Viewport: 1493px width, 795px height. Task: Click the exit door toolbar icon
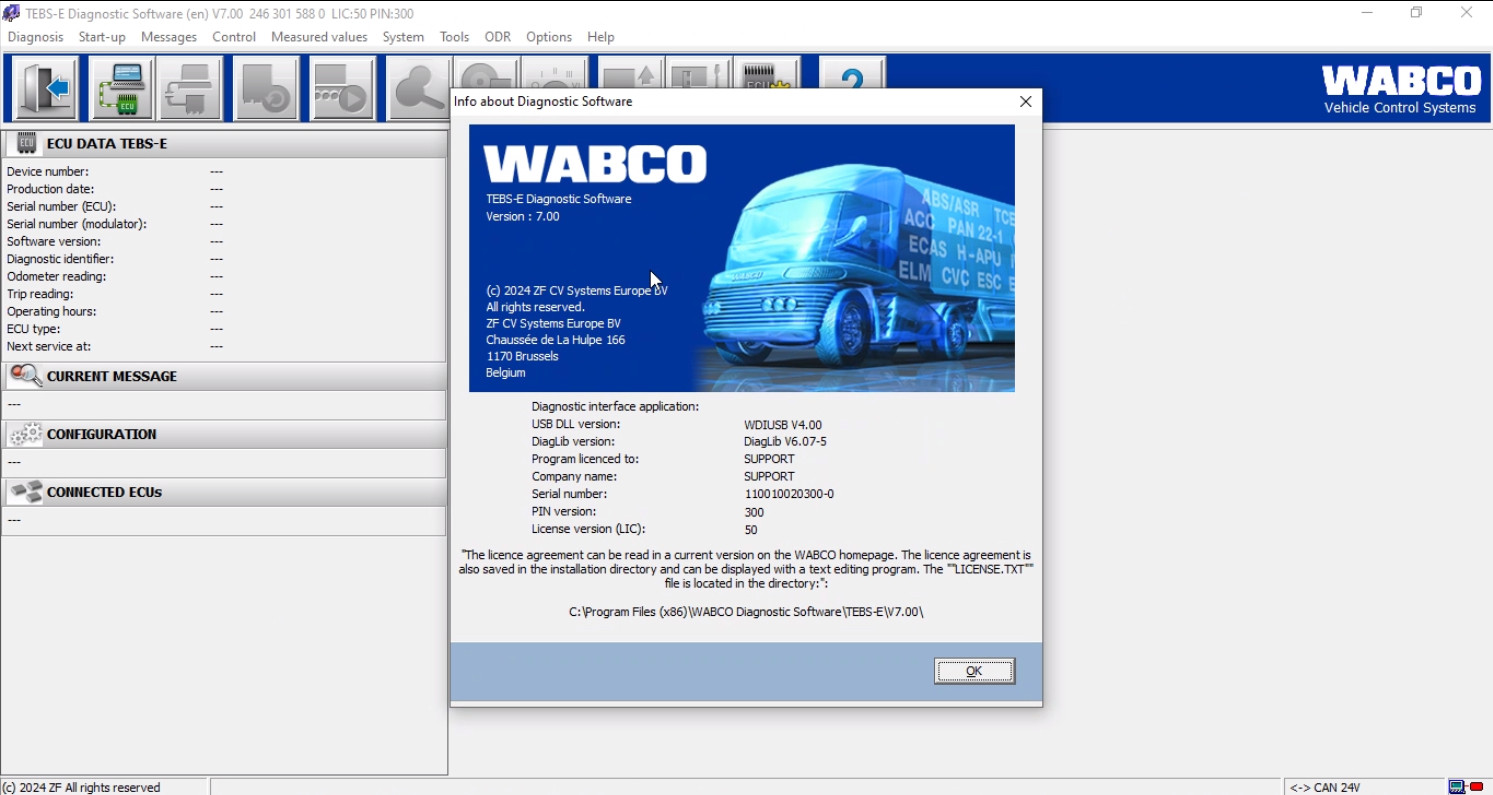(46, 89)
